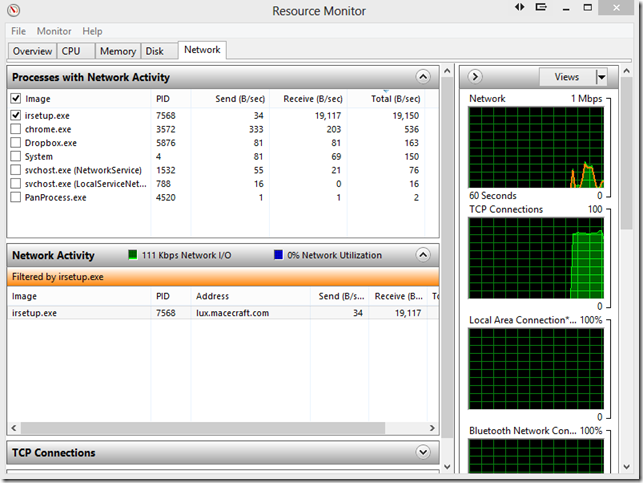Viewport: 643px width, 483px height.
Task: Click the graph pane vertical scrollbar thumb
Action: (x=627, y=153)
